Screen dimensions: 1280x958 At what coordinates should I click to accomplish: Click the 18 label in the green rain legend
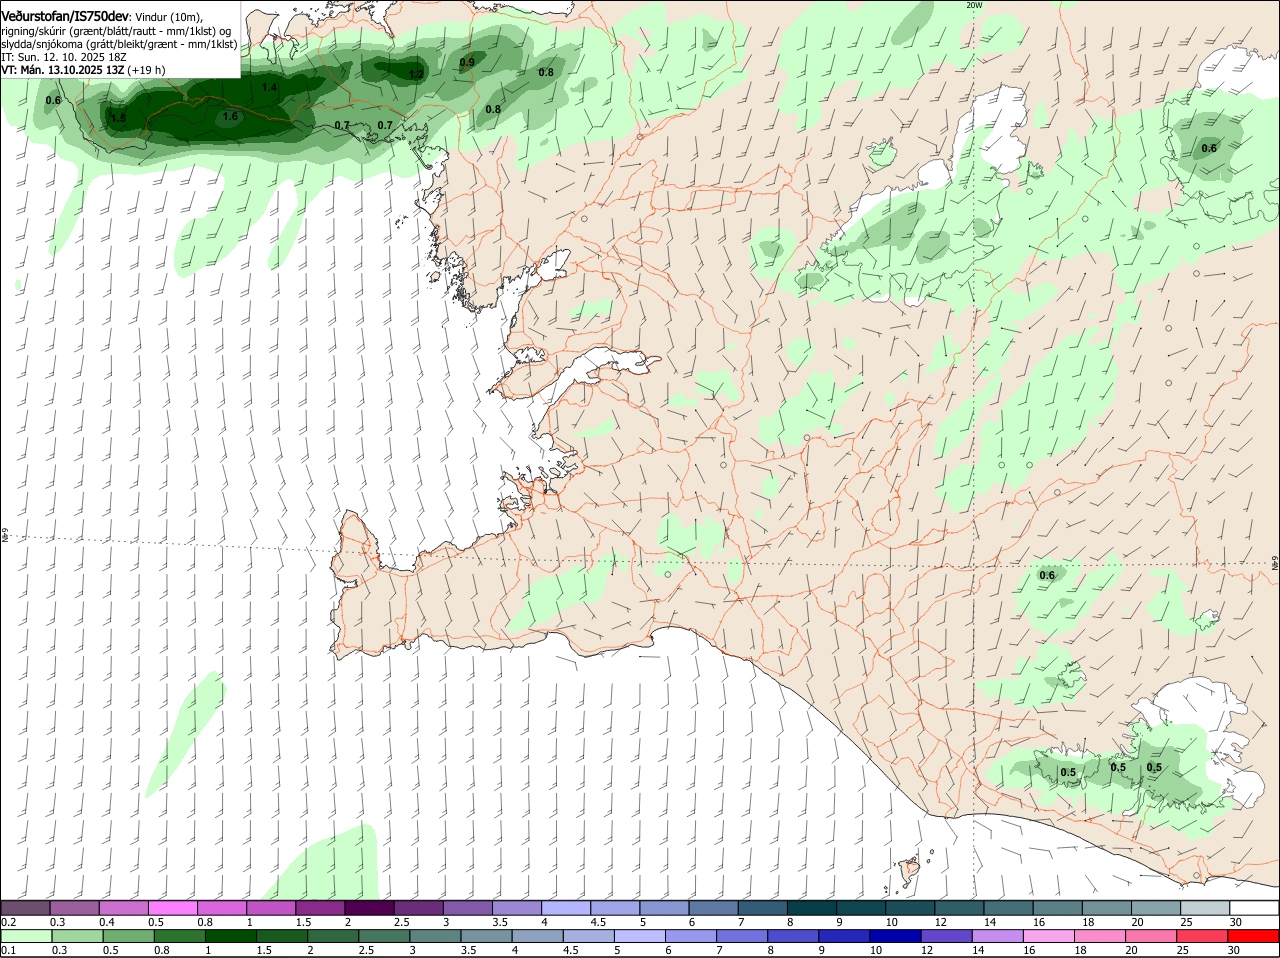pyautogui.click(x=1082, y=950)
